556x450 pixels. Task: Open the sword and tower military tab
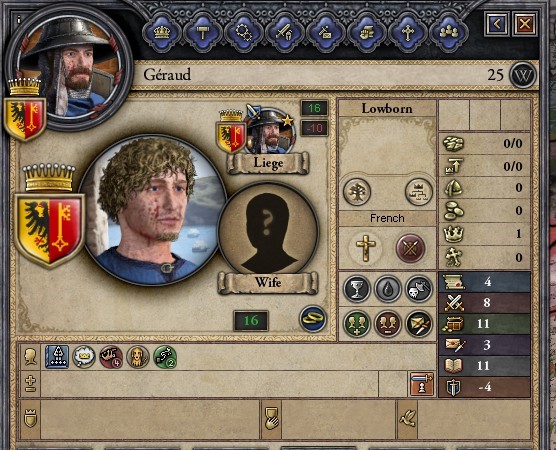coord(285,33)
